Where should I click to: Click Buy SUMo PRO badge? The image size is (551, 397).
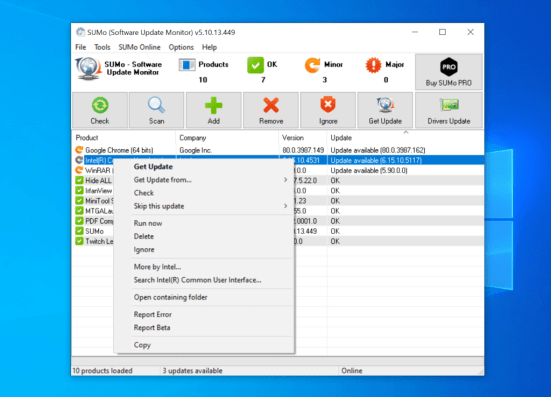[449, 72]
